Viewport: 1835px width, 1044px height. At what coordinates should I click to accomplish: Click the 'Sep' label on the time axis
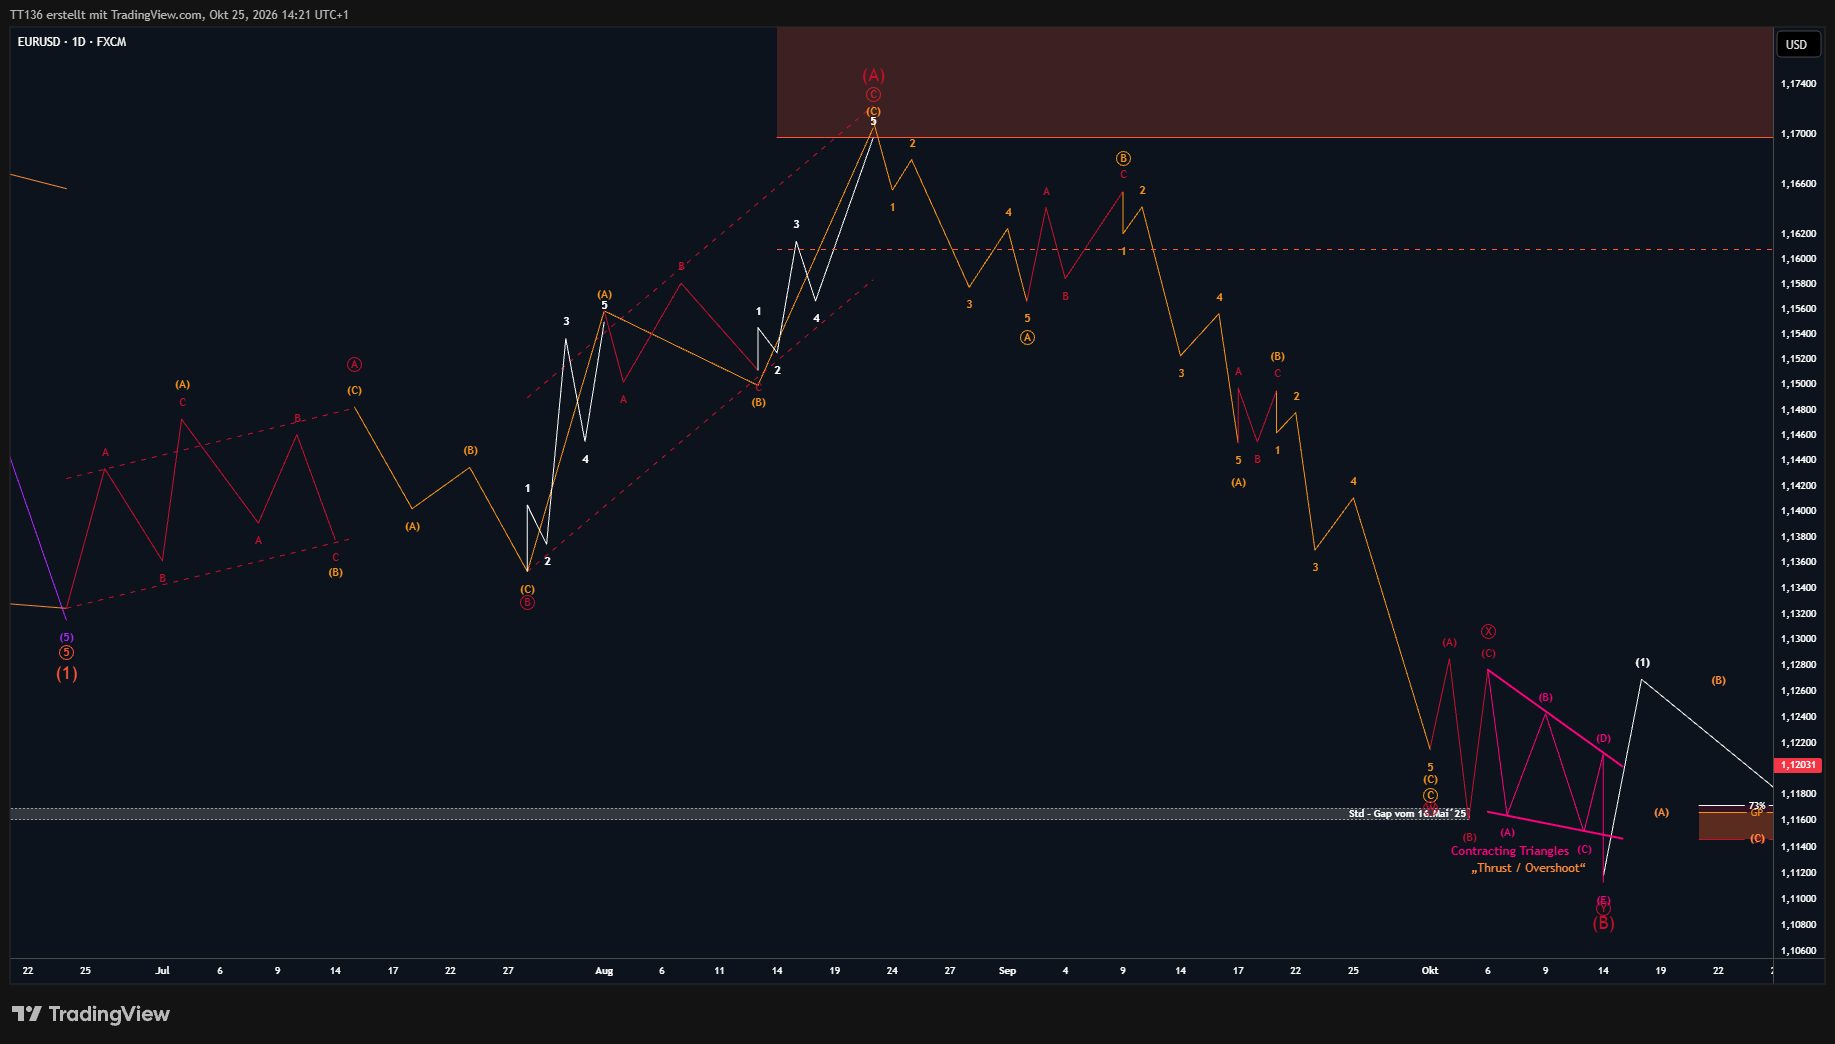pyautogui.click(x=1007, y=971)
